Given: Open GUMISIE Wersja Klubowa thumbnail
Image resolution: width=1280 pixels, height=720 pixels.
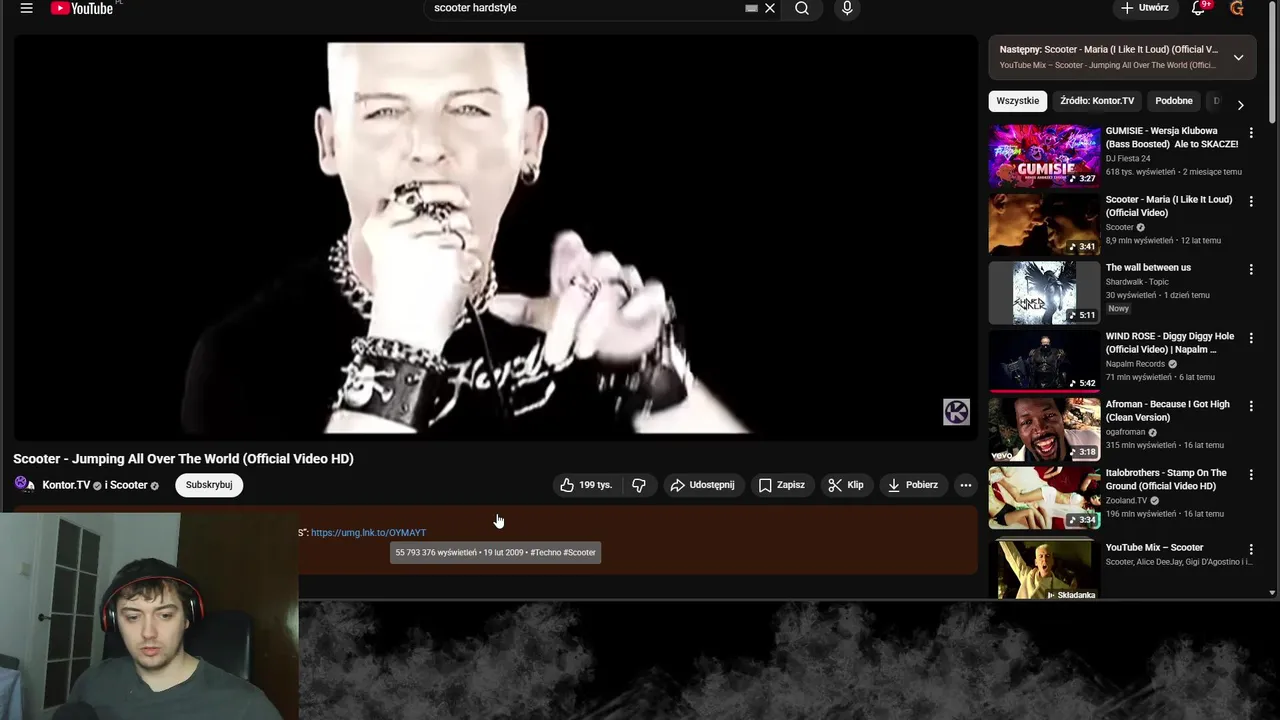Looking at the screenshot, I should tap(1044, 156).
